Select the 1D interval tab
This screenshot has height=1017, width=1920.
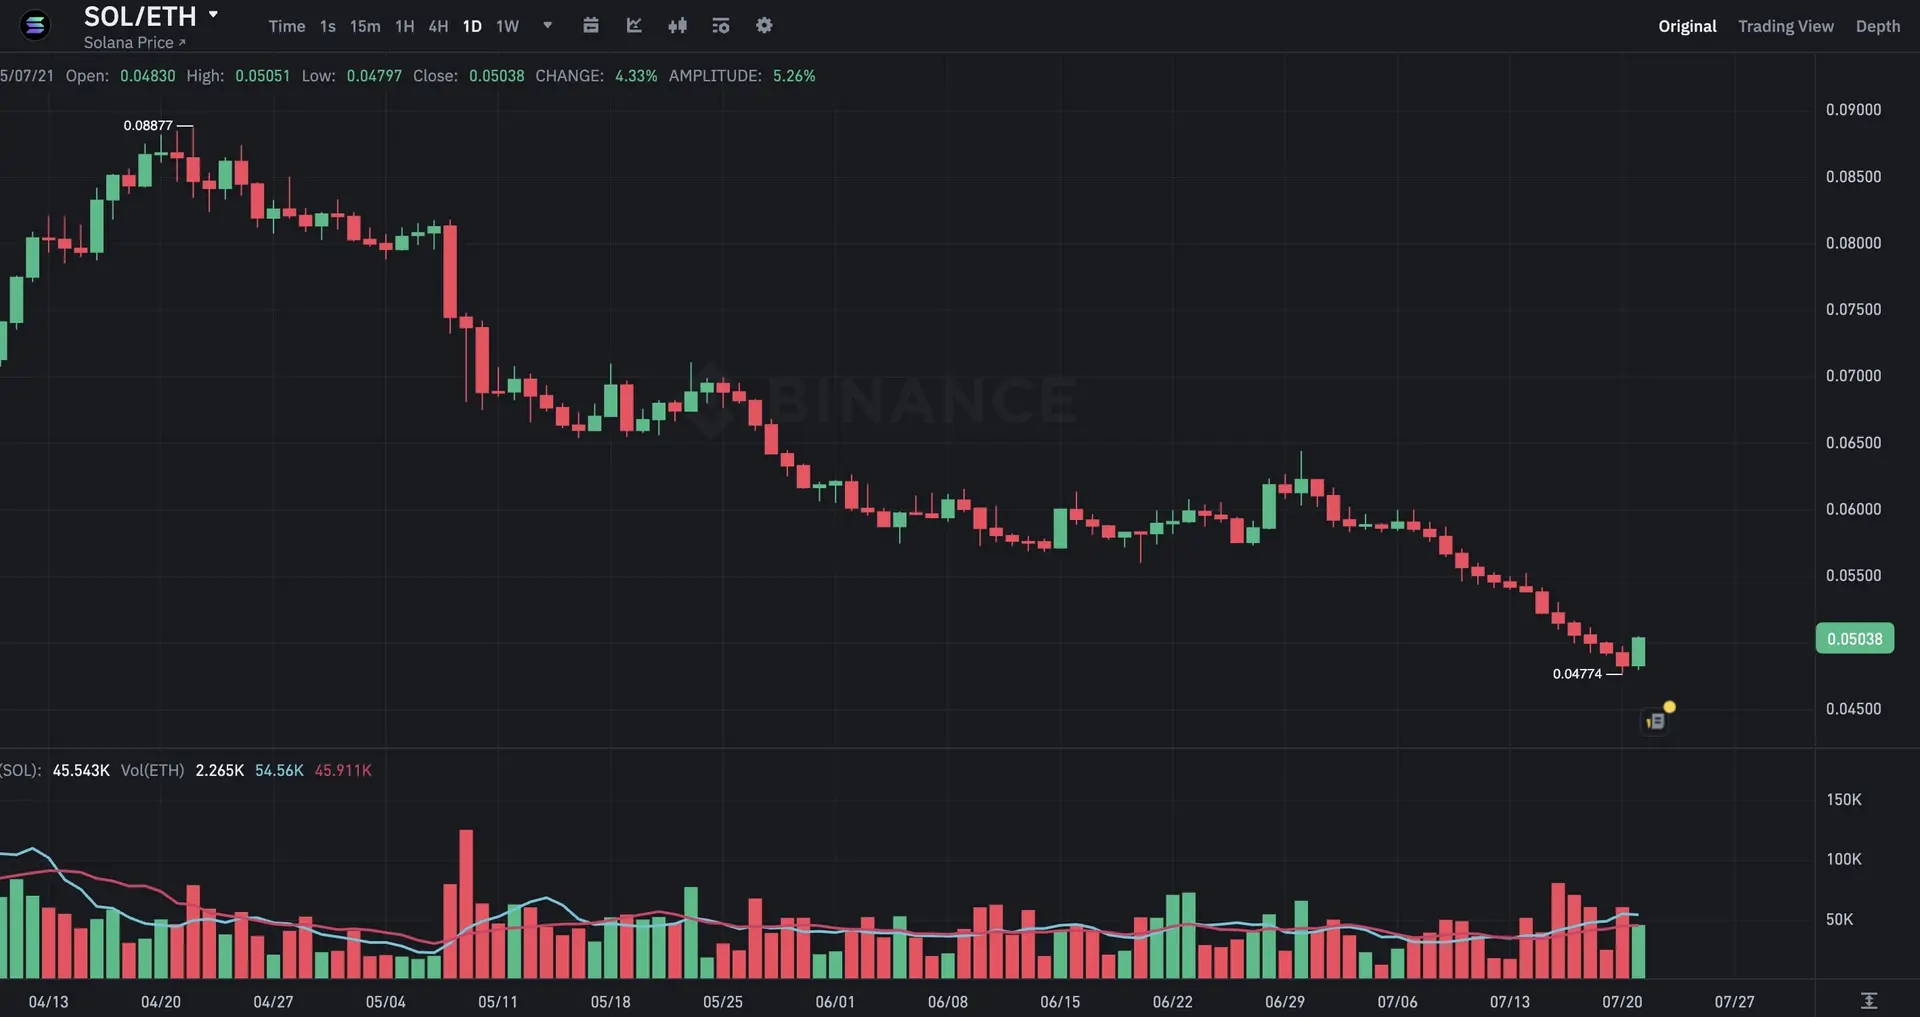click(471, 26)
